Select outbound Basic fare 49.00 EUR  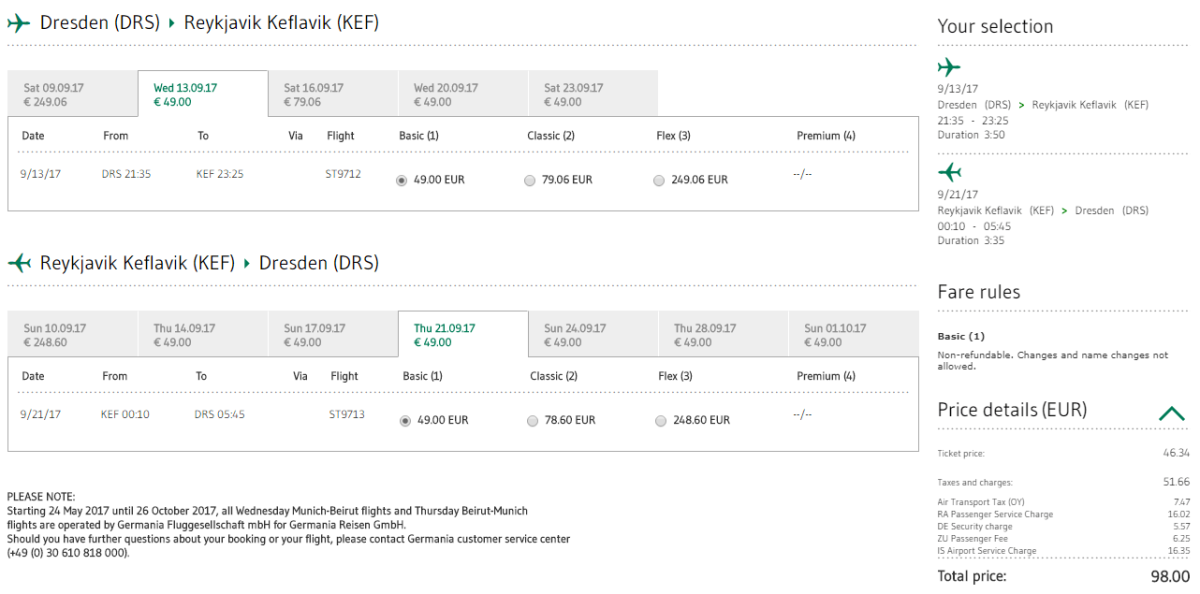pos(402,181)
